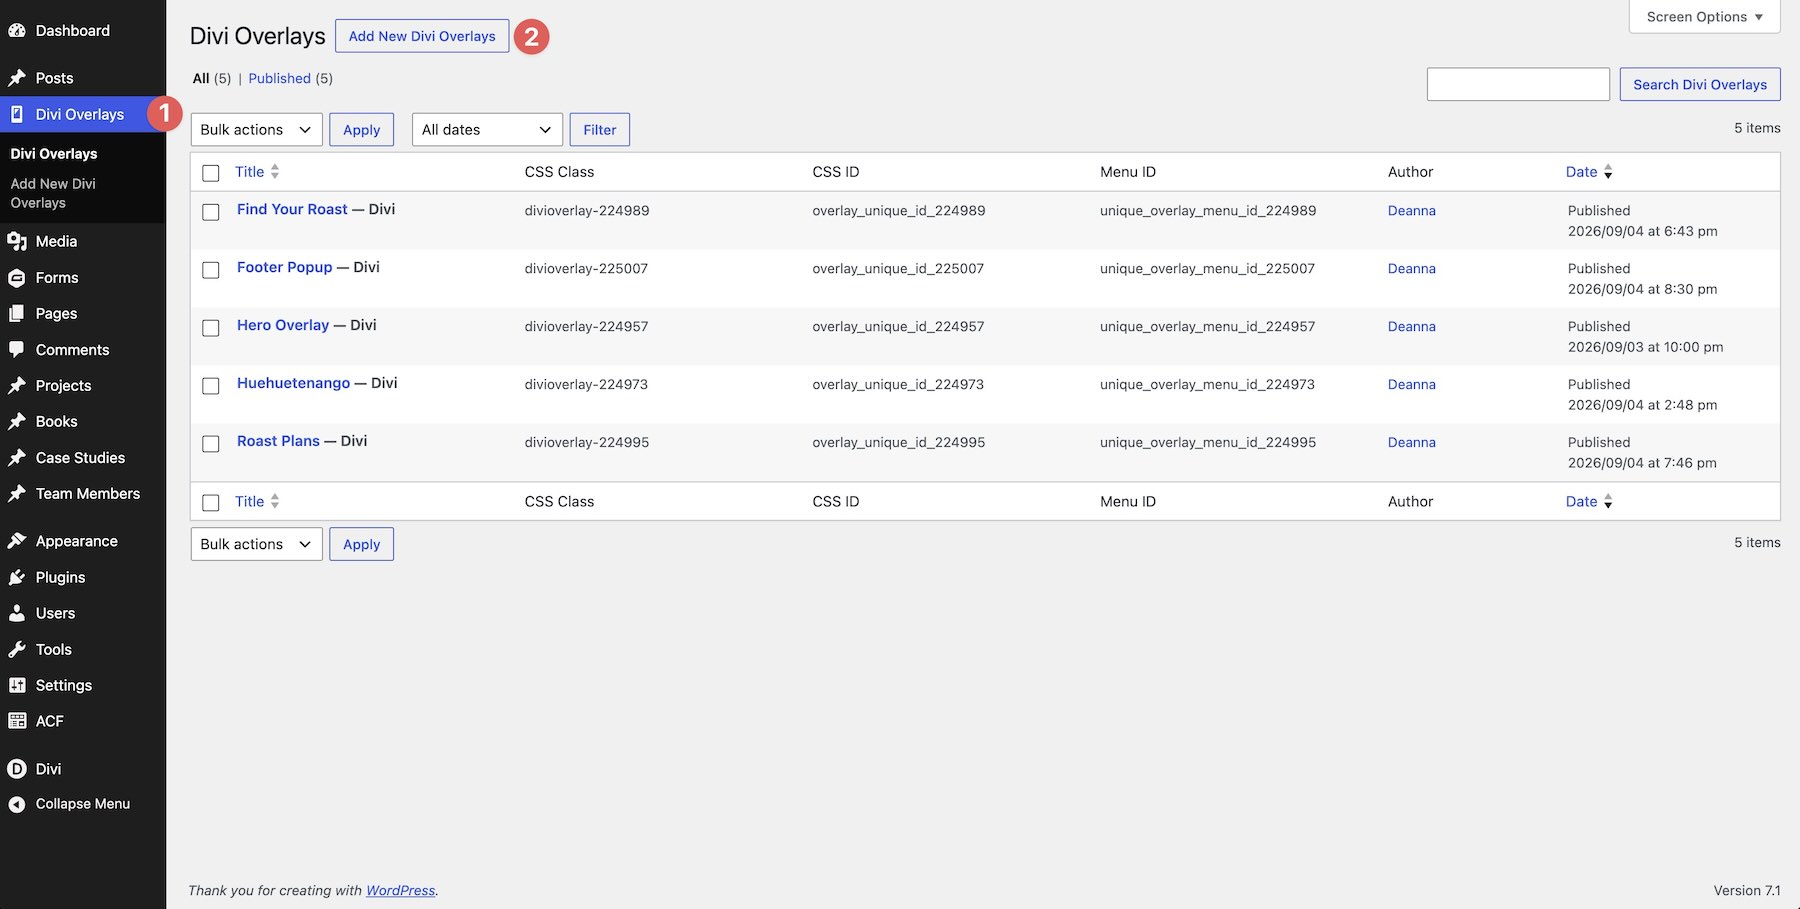Open Dashboard via its gauge icon

17,31
